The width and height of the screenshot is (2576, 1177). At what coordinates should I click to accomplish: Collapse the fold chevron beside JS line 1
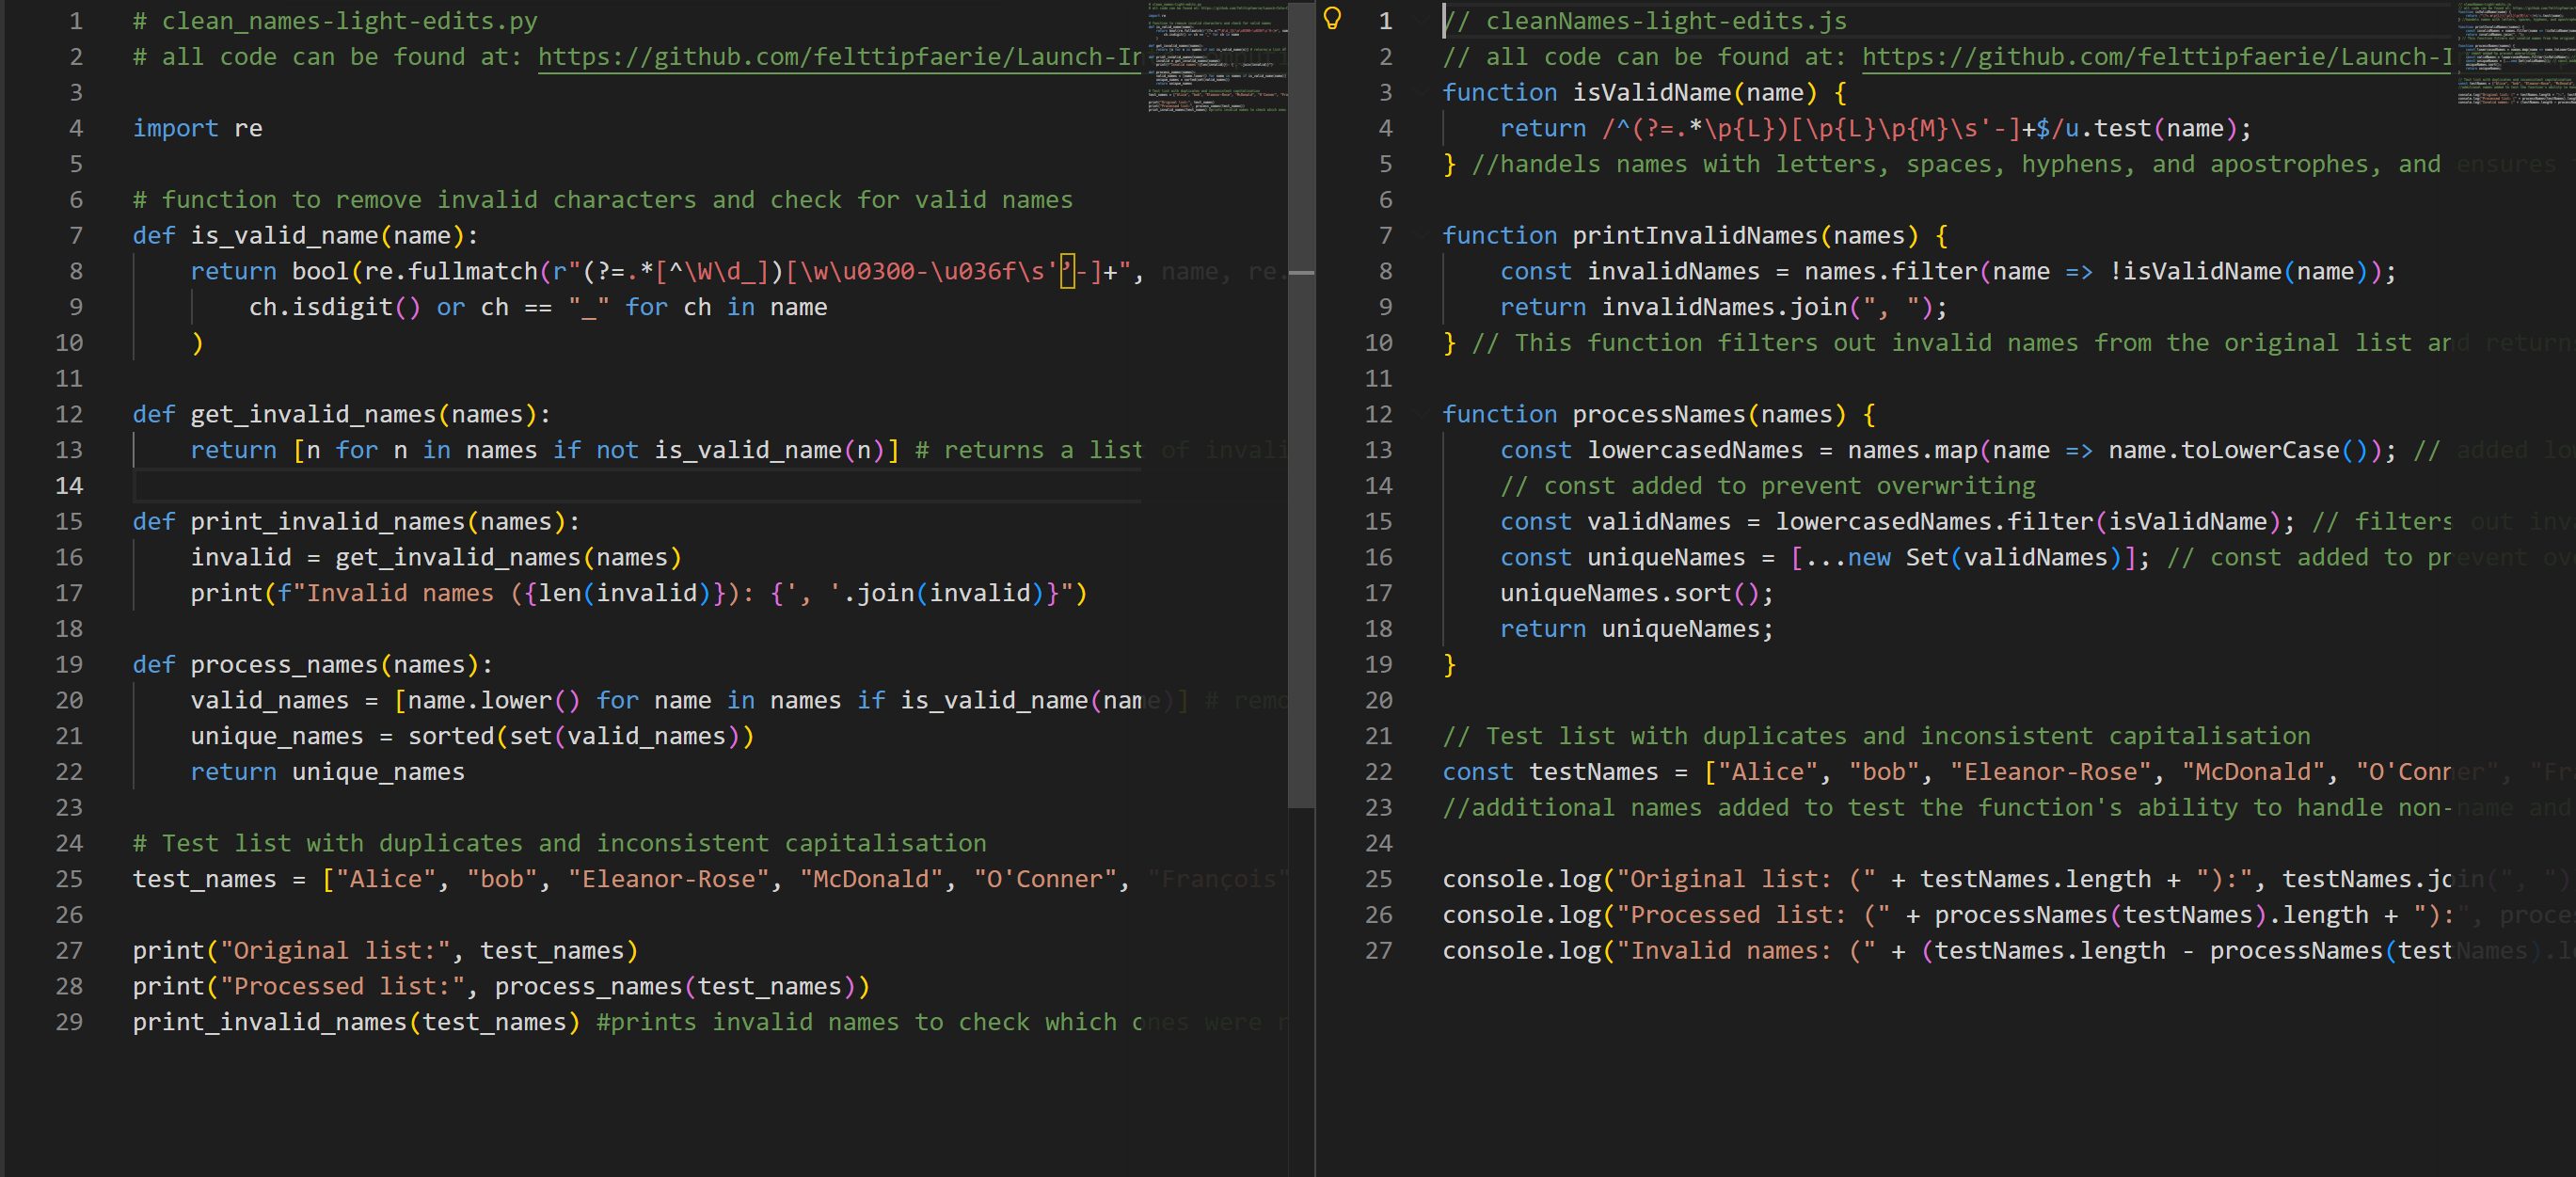tap(1422, 20)
